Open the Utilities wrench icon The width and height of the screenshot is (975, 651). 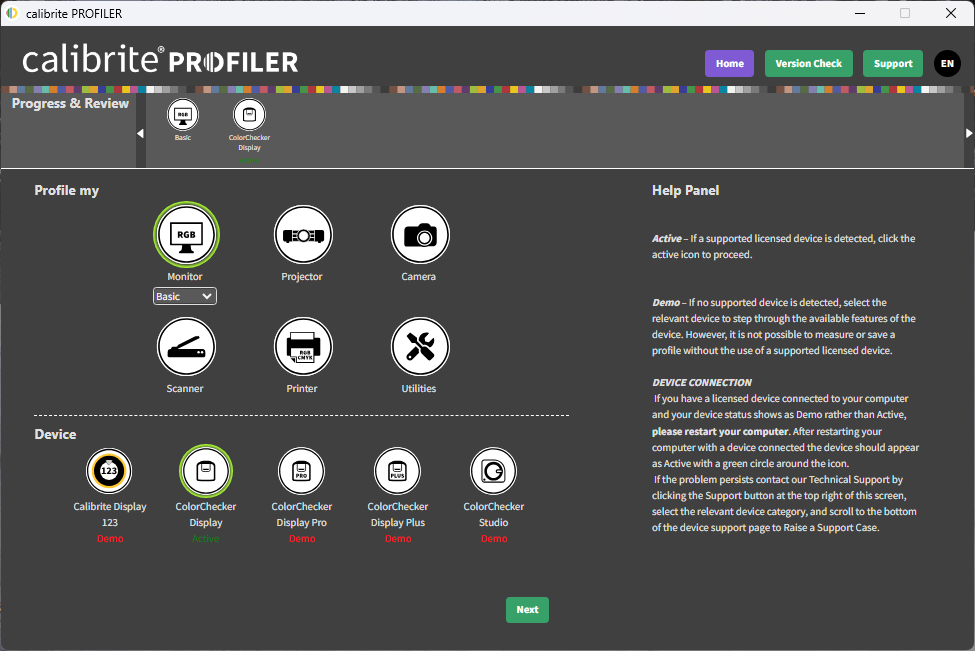coord(420,347)
